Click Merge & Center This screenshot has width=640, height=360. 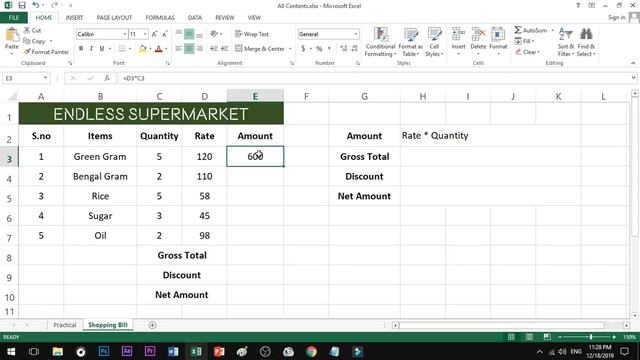tap(260, 49)
